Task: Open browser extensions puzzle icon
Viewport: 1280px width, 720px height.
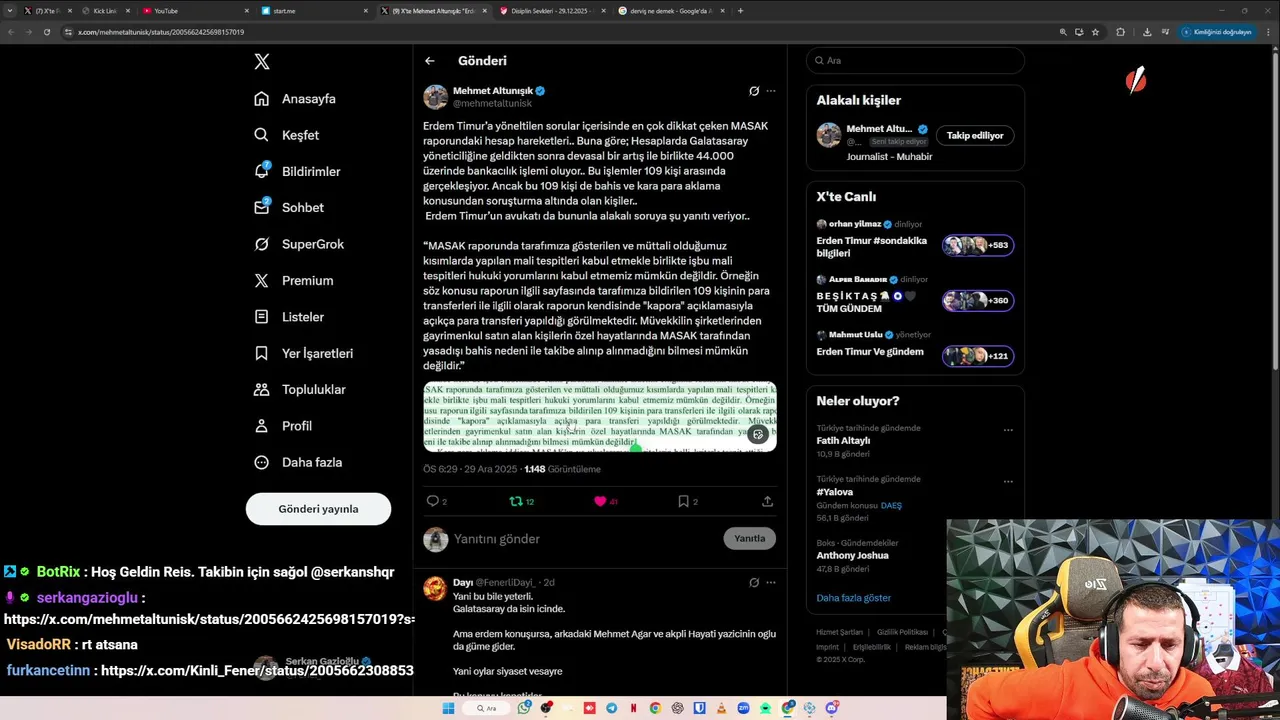Action: (1120, 32)
